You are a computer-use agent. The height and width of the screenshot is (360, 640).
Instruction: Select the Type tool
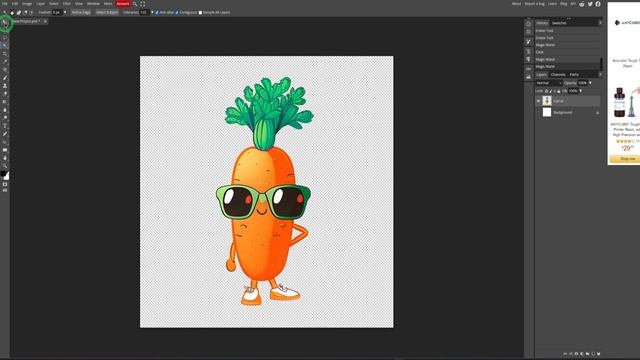[x=5, y=126]
